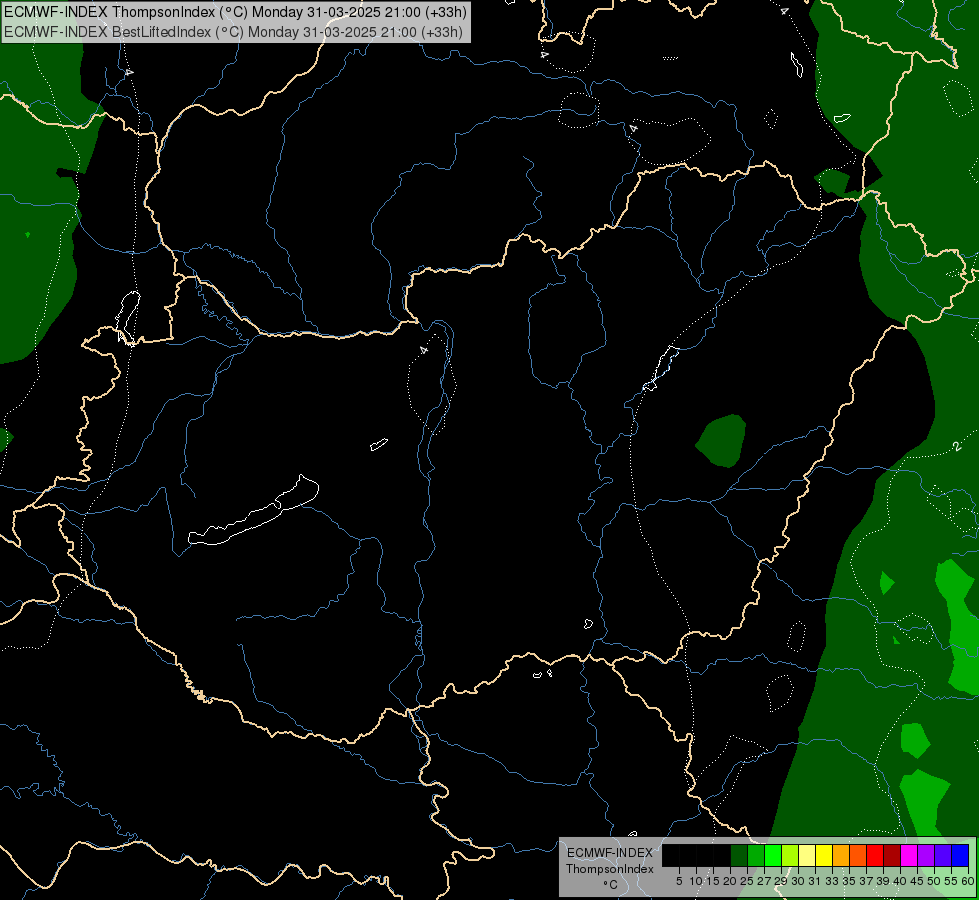Click the indigo 50–55 legend swatch

pos(943,855)
